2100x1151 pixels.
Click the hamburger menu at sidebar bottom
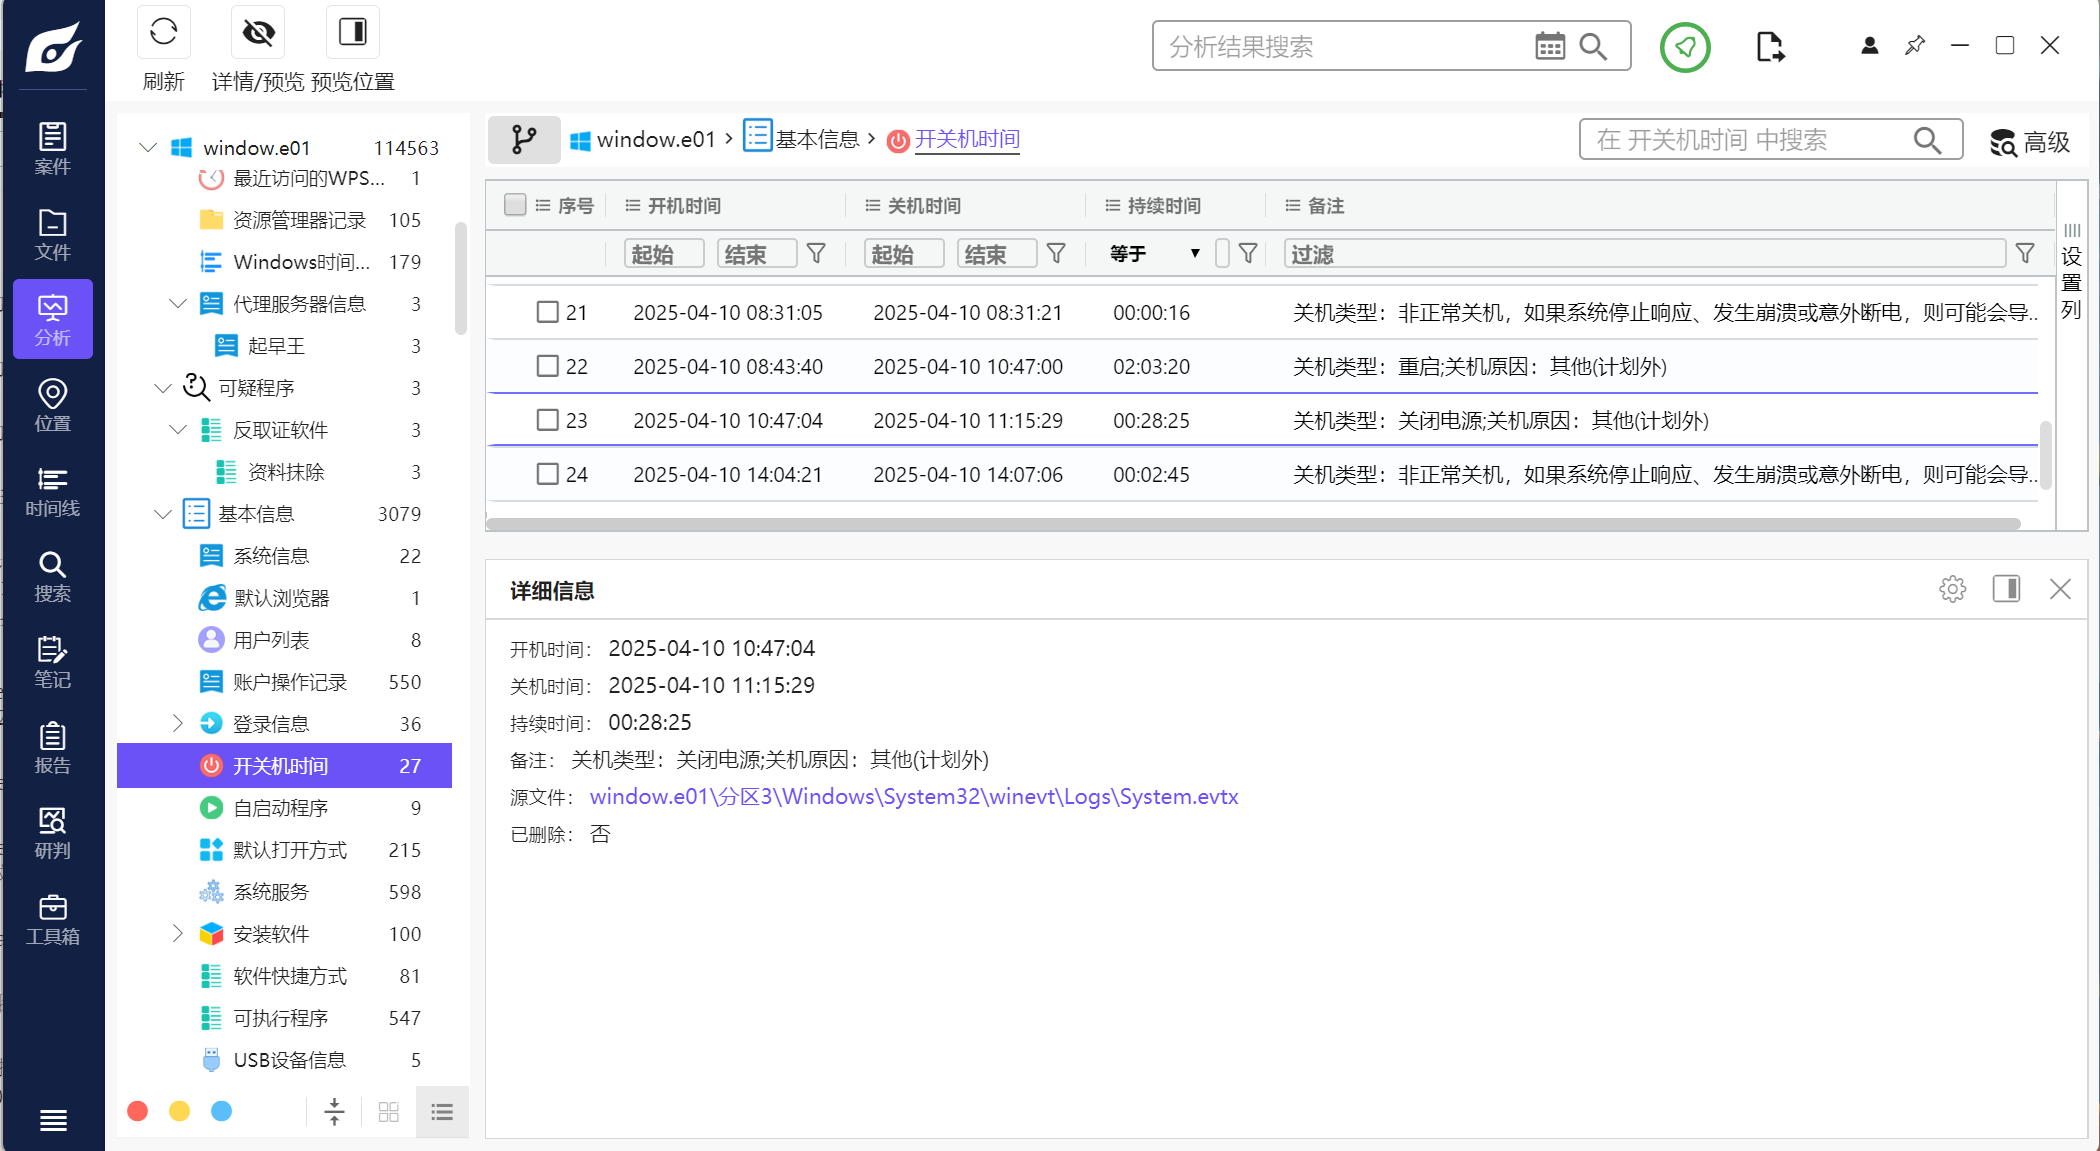53,1120
